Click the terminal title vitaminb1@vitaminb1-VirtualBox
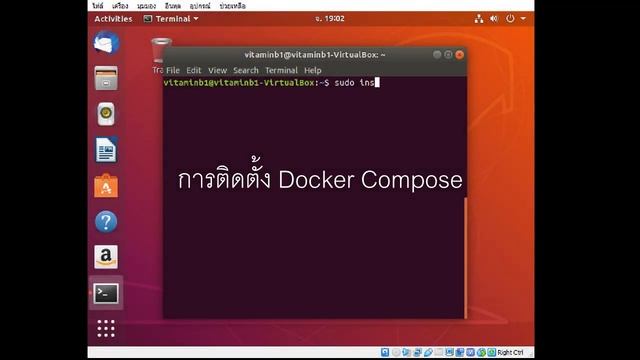The image size is (640, 360). (315, 55)
